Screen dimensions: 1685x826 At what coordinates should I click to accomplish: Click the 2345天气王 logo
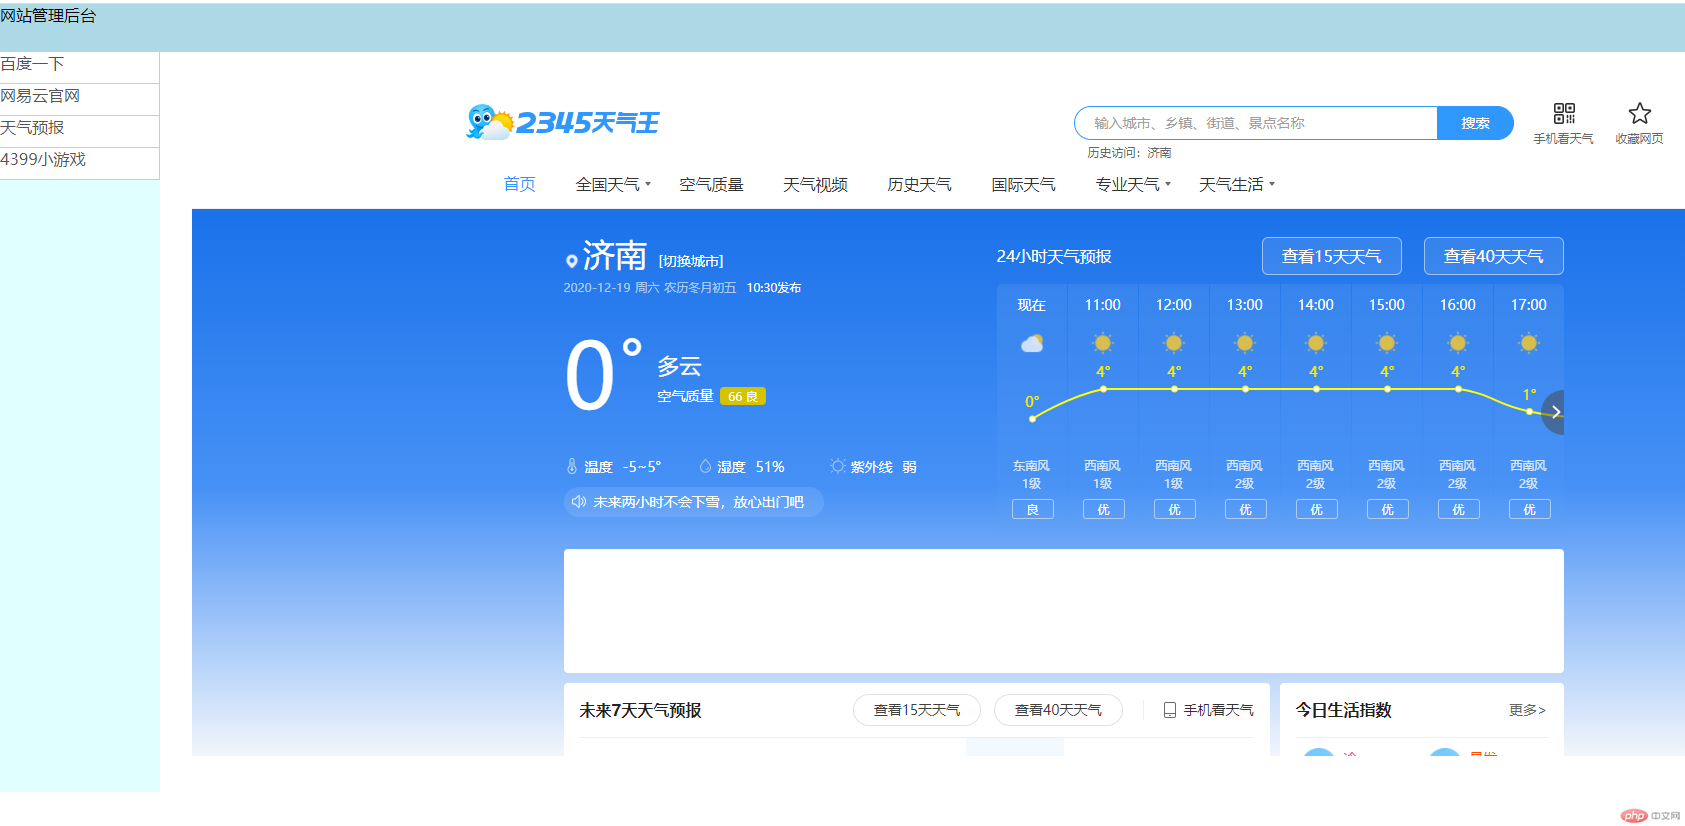click(563, 122)
